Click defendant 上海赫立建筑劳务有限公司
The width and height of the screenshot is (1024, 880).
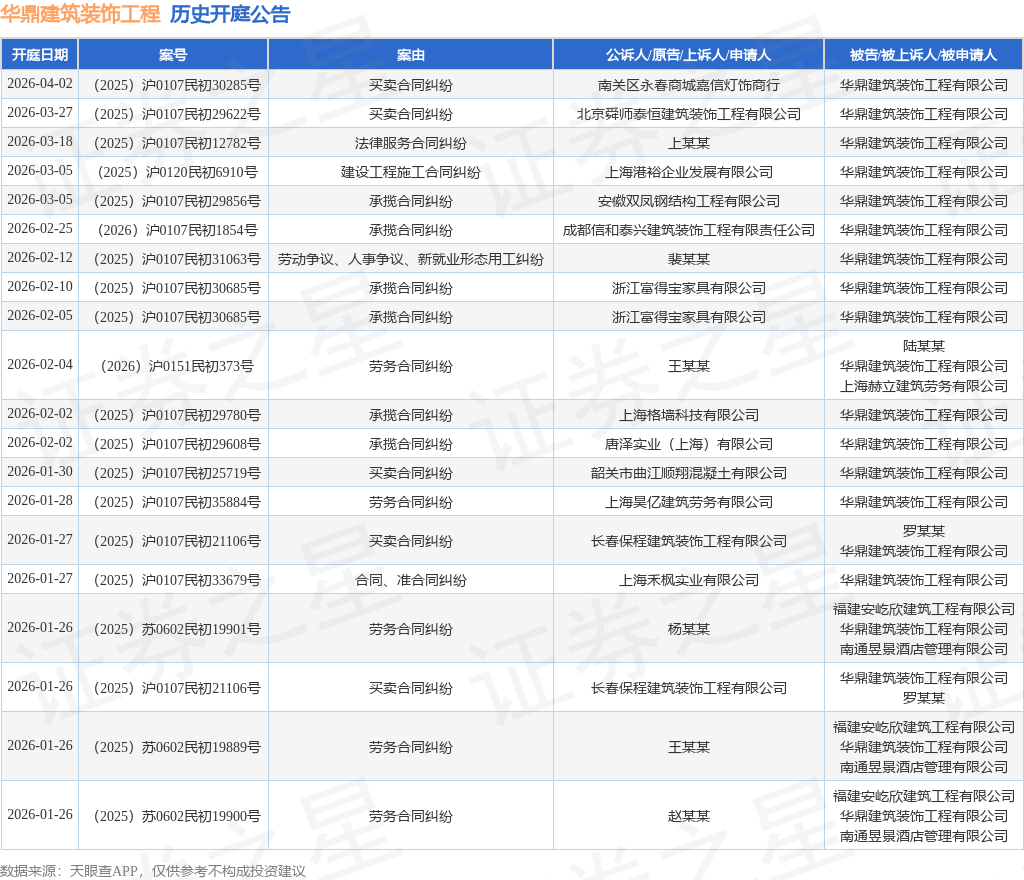pos(923,386)
